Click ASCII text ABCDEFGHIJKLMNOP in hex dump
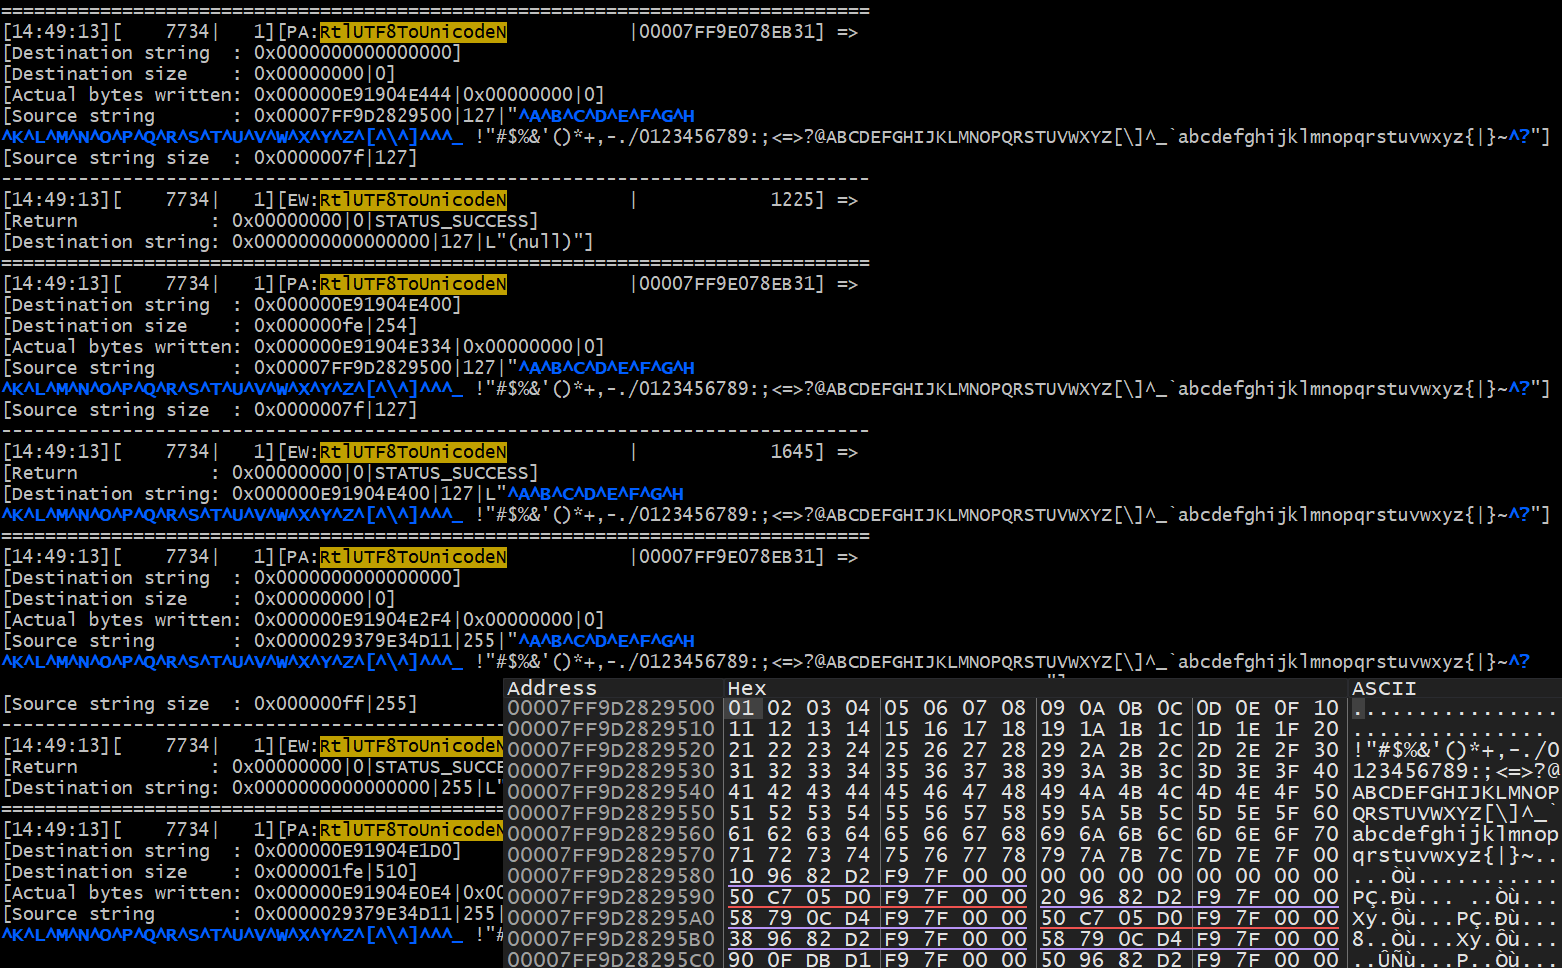The image size is (1562, 968). (x=1455, y=792)
